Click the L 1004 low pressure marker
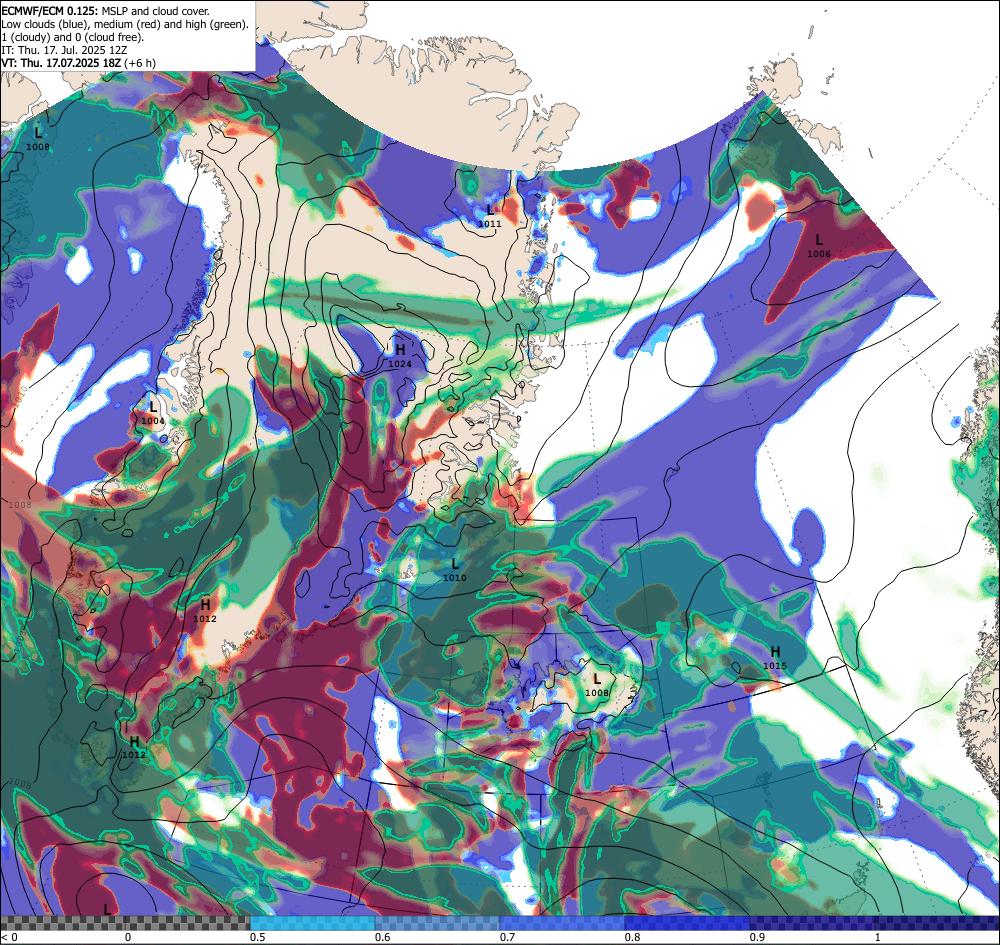Screen dimensions: 1000x945 (153, 413)
